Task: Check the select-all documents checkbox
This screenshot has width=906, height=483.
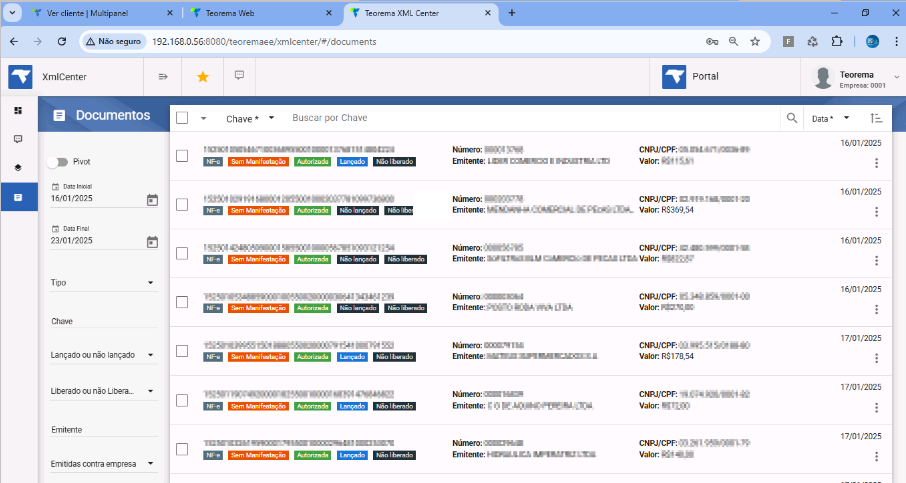Action: point(182,118)
